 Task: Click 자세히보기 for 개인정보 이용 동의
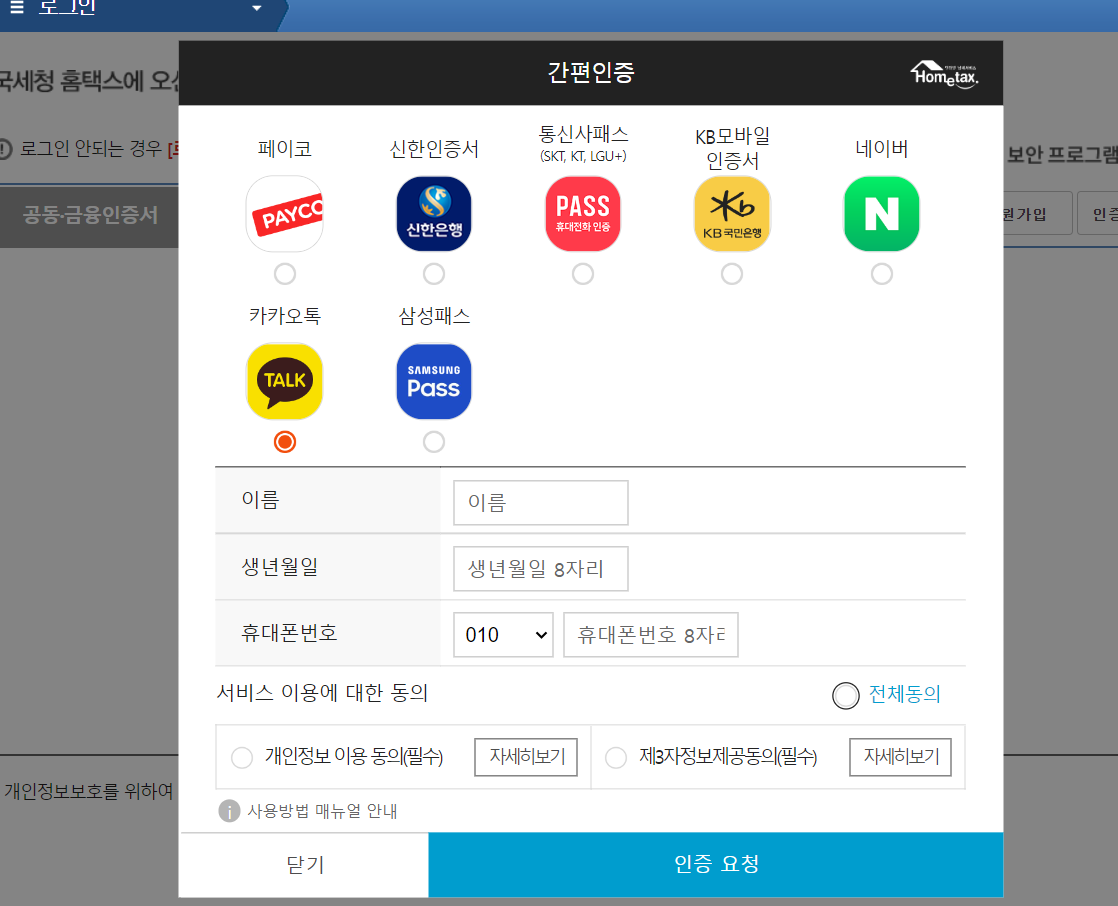[x=526, y=757]
